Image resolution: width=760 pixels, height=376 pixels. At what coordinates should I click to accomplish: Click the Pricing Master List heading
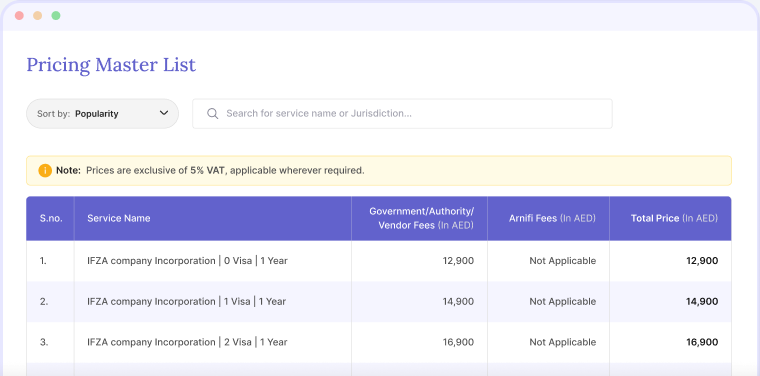(111, 65)
